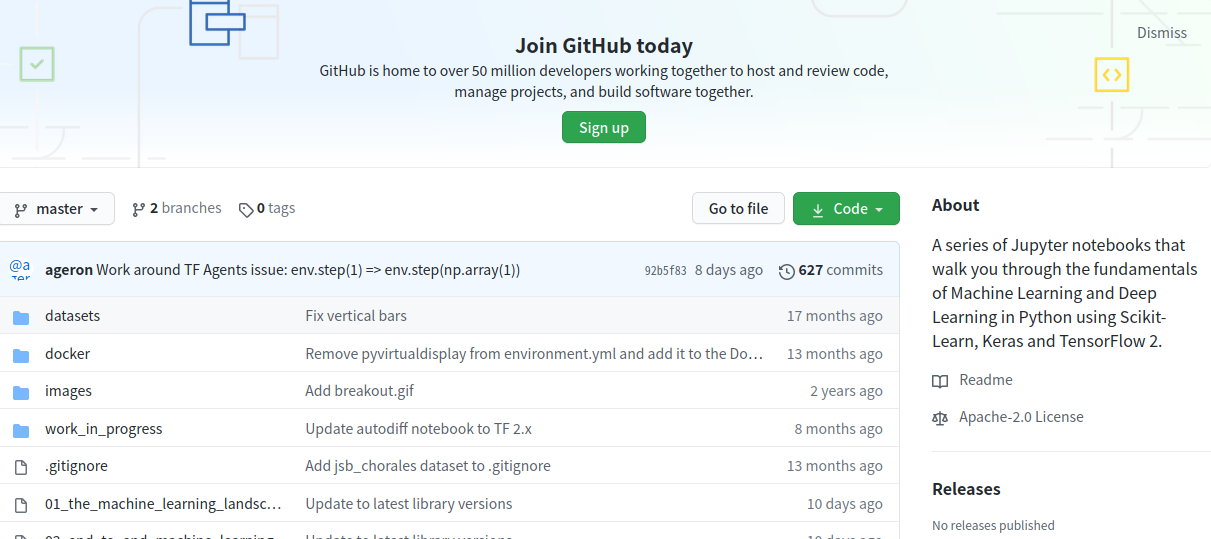The image size is (1211, 539).
Task: Open the green Code dropdown
Action: [846, 209]
